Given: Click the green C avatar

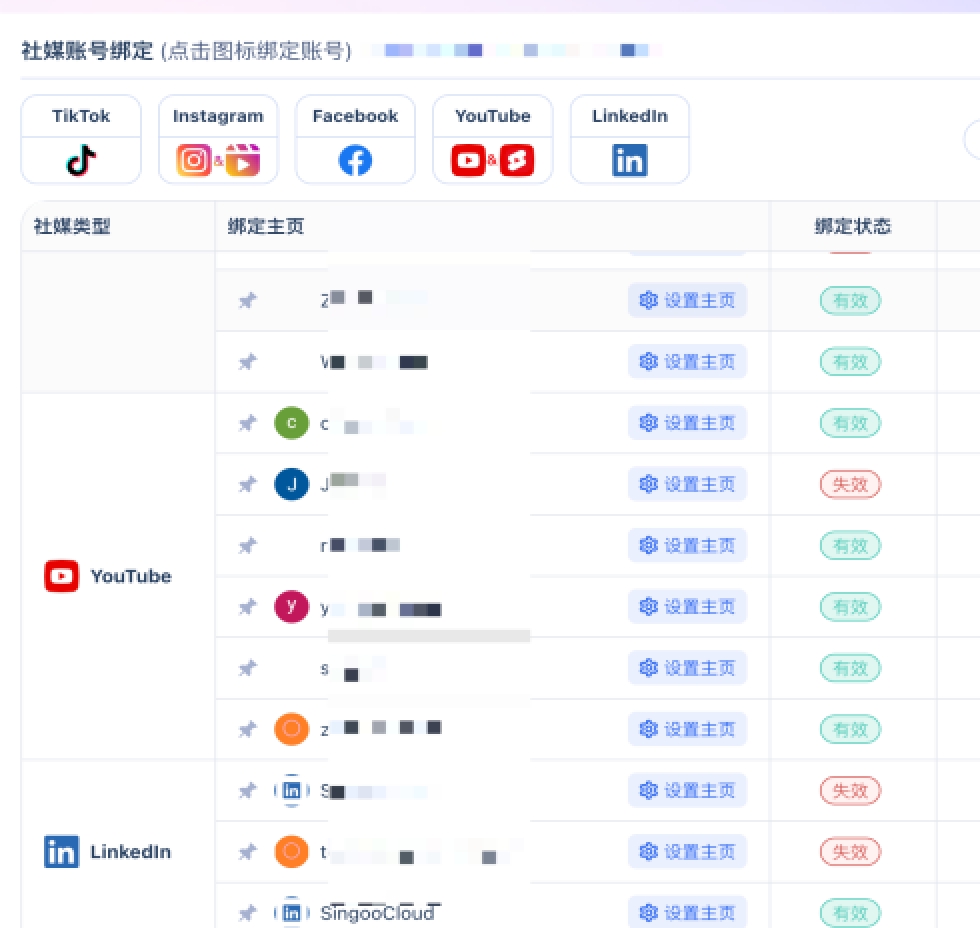Looking at the screenshot, I should 291,423.
